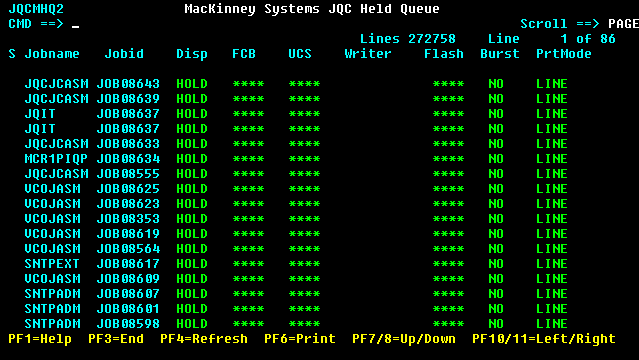Click PF1=Help in the function key bar
The width and height of the screenshot is (639, 360).
(x=40, y=339)
